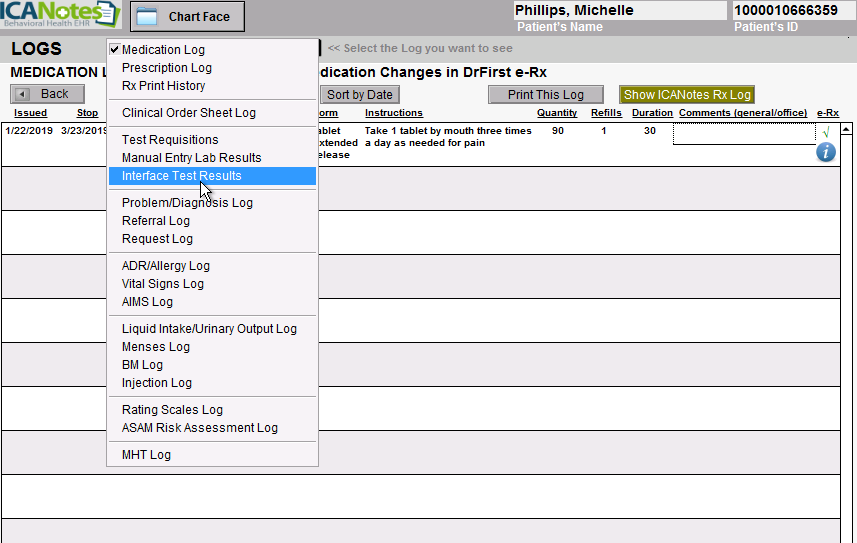Click Sort by Date button
The width and height of the screenshot is (857, 543).
(360, 95)
